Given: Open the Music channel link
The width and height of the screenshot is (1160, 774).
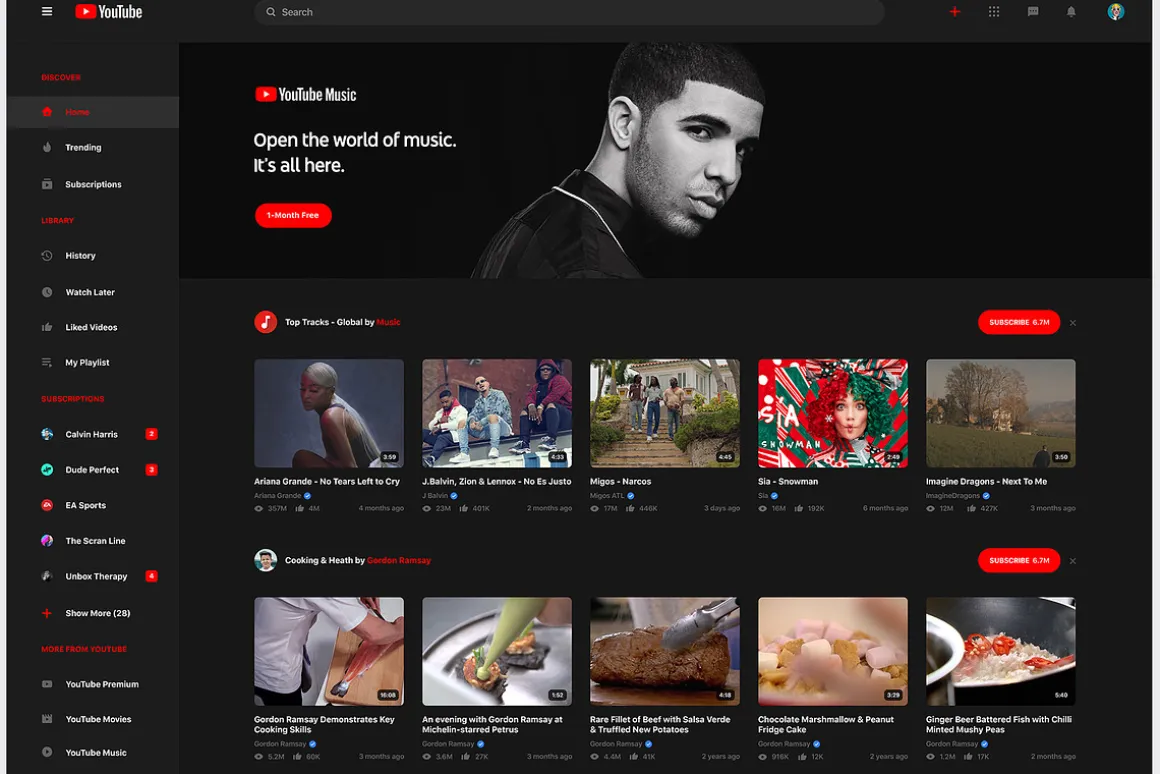Looking at the screenshot, I should point(388,322).
